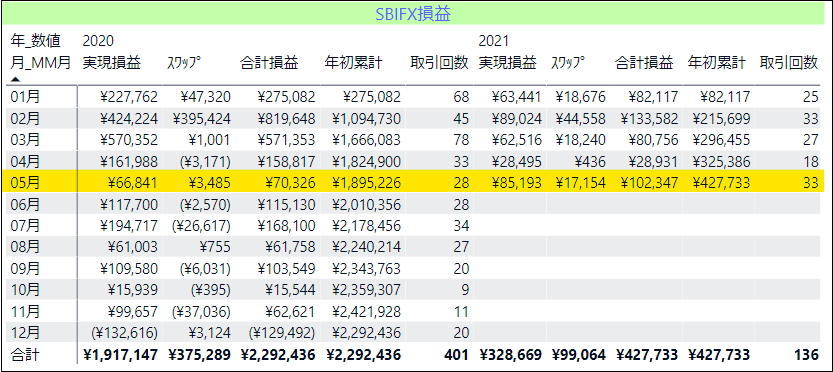Click the bold 401 trade count total
Image resolution: width=833 pixels, height=372 pixels.
[457, 354]
